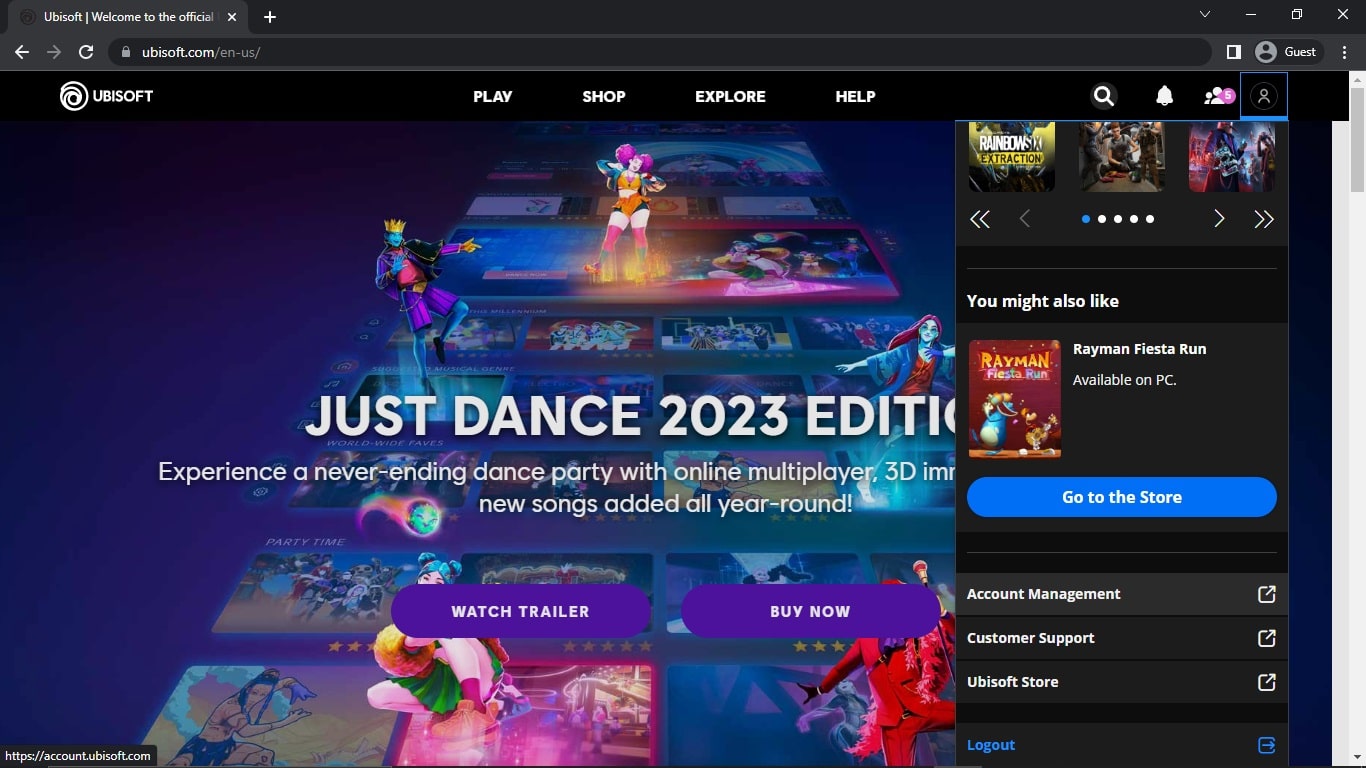Select the fifth carousel dot
This screenshot has height=768, width=1366.
tap(1150, 219)
